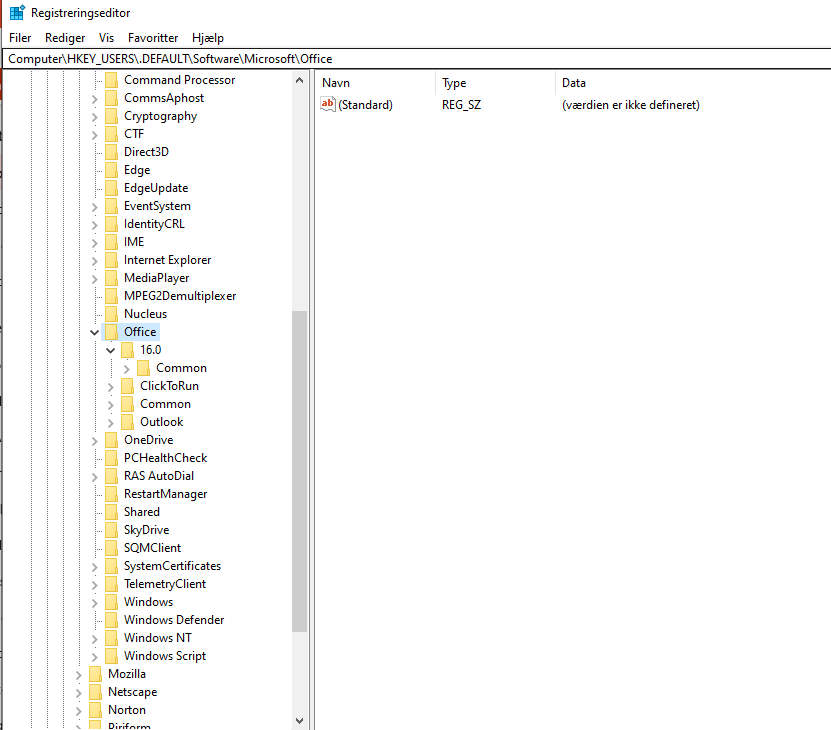This screenshot has width=831, height=730.
Task: Expand the SystemCertificates key
Action: click(x=94, y=567)
